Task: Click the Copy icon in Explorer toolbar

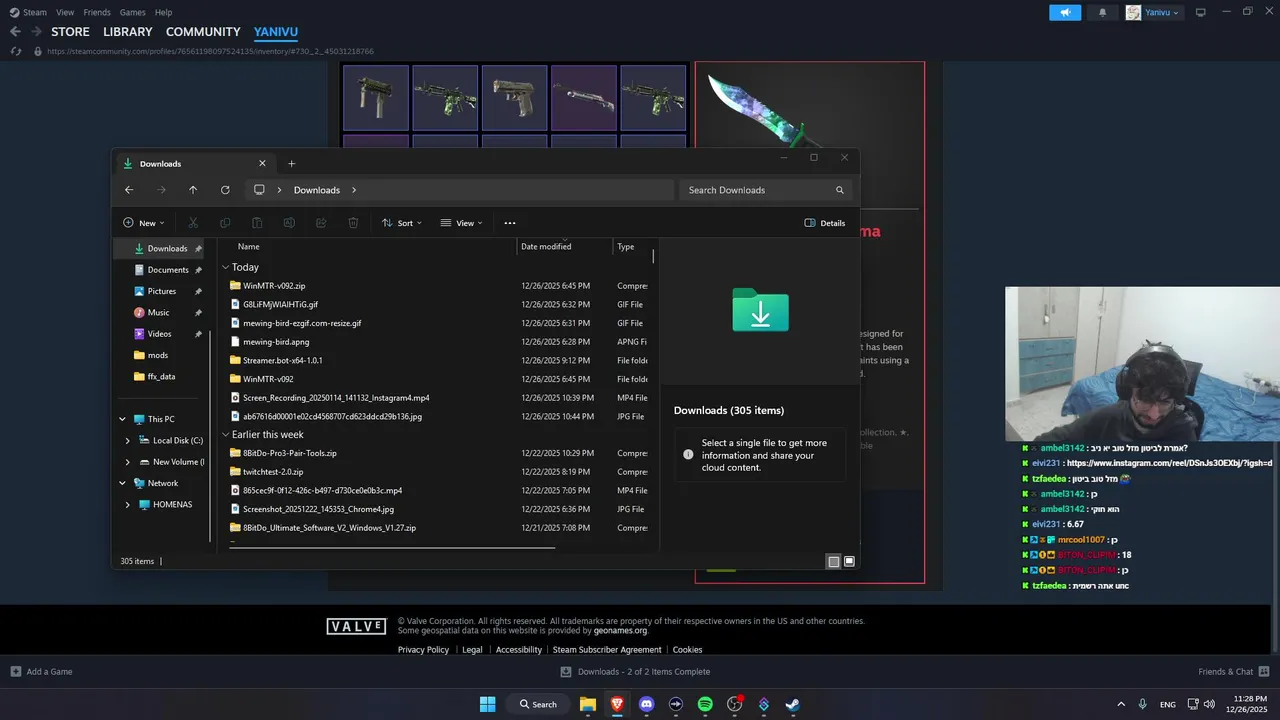Action: 225,223
